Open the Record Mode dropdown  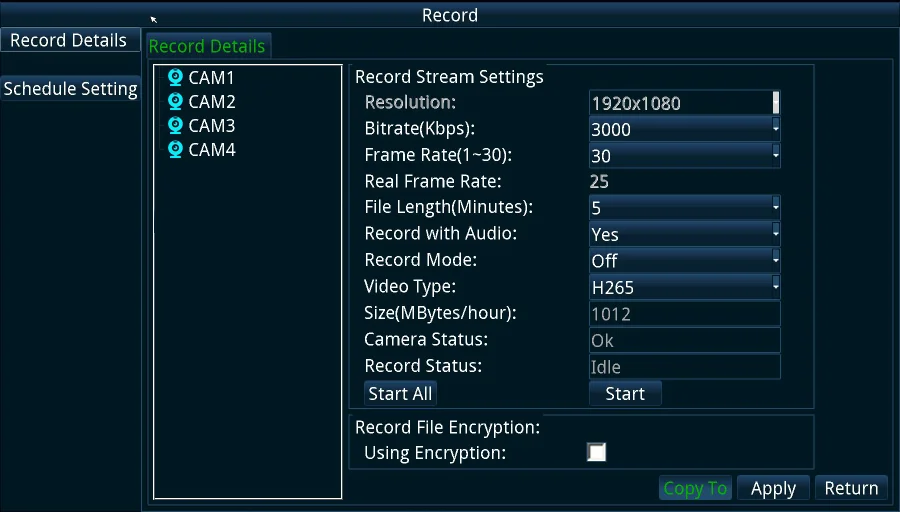pos(684,260)
